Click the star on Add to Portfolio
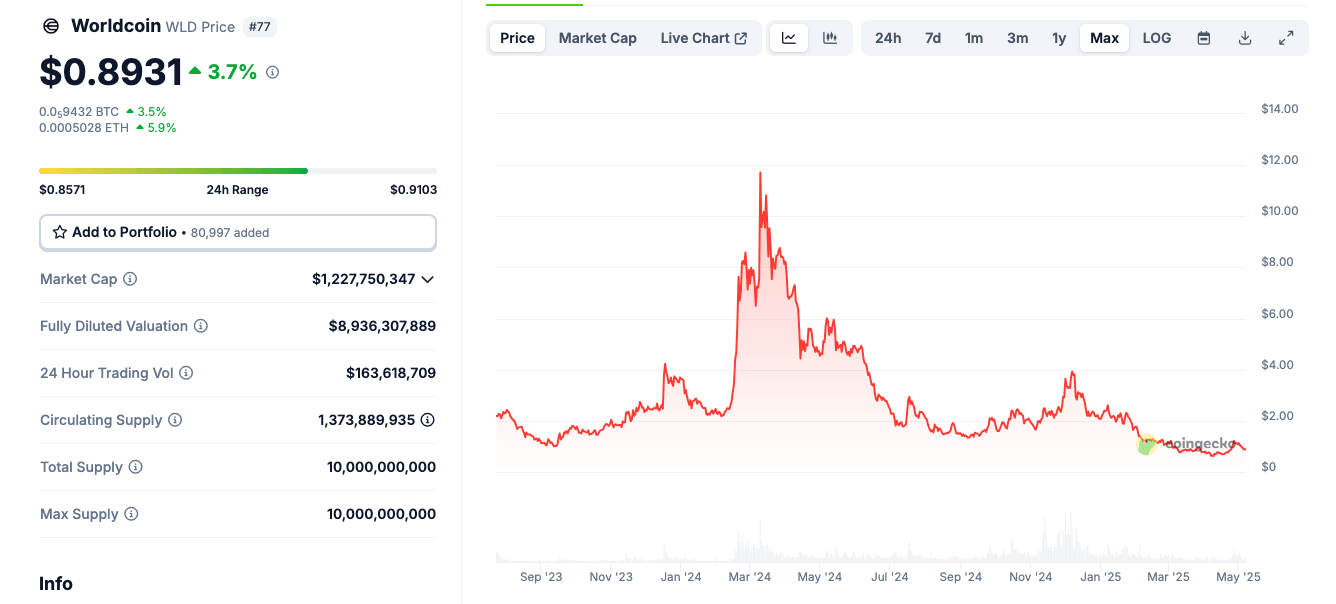This screenshot has height=604, width=1336. click(x=60, y=231)
